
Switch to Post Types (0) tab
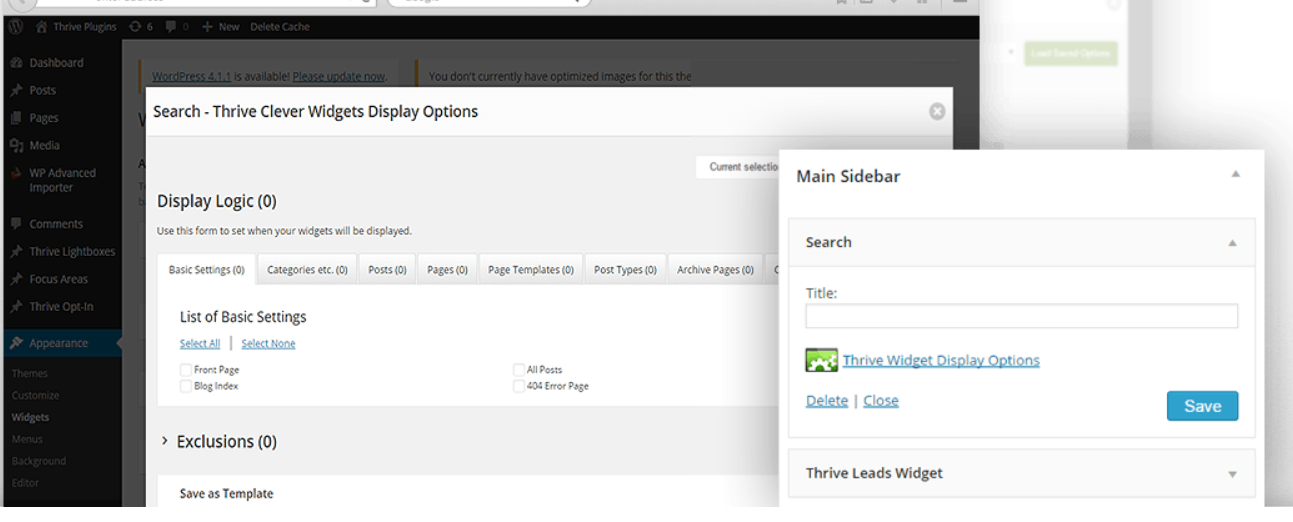[x=625, y=270]
